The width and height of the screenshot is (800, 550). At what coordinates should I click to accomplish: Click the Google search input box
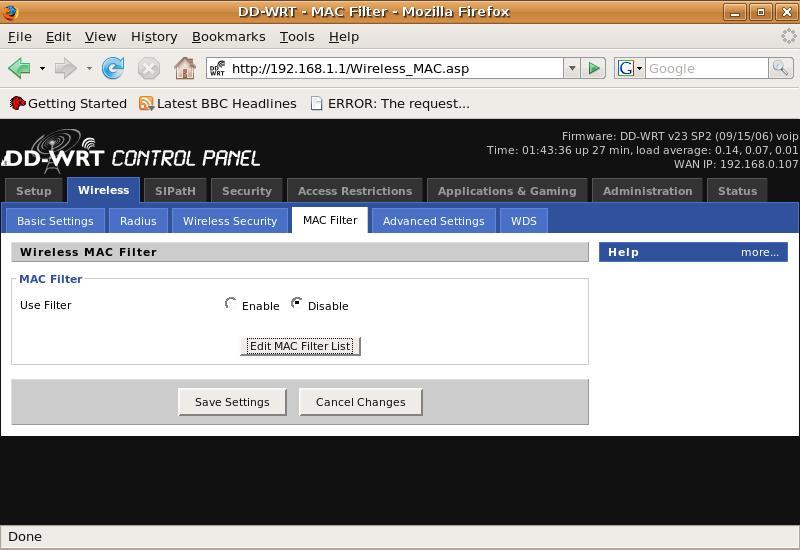pyautogui.click(x=707, y=68)
